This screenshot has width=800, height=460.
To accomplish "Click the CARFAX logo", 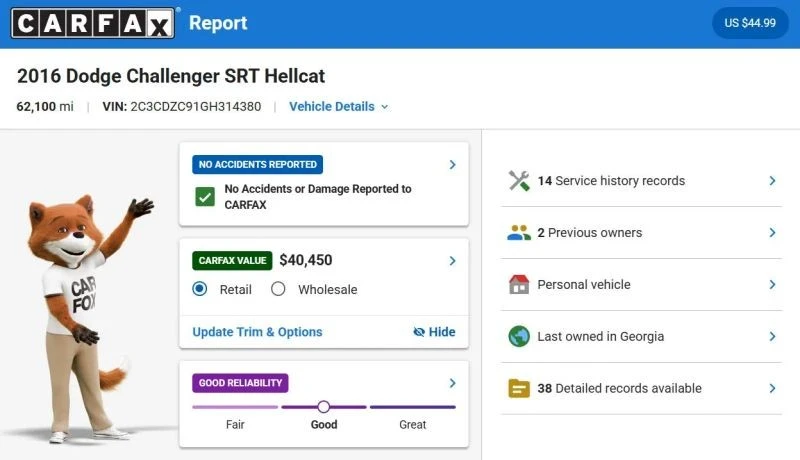I will [x=92, y=23].
